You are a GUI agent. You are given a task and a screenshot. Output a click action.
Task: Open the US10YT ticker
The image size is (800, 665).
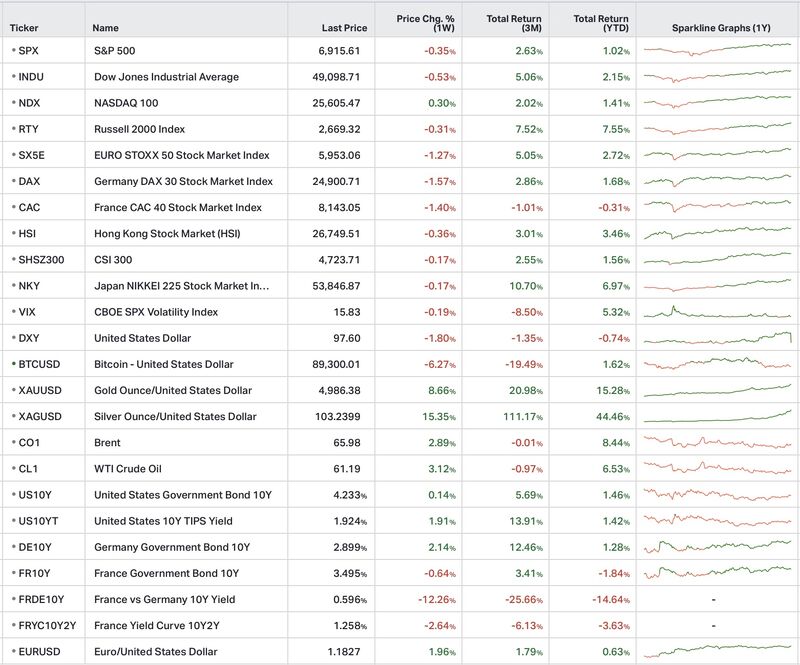[x=38, y=521]
